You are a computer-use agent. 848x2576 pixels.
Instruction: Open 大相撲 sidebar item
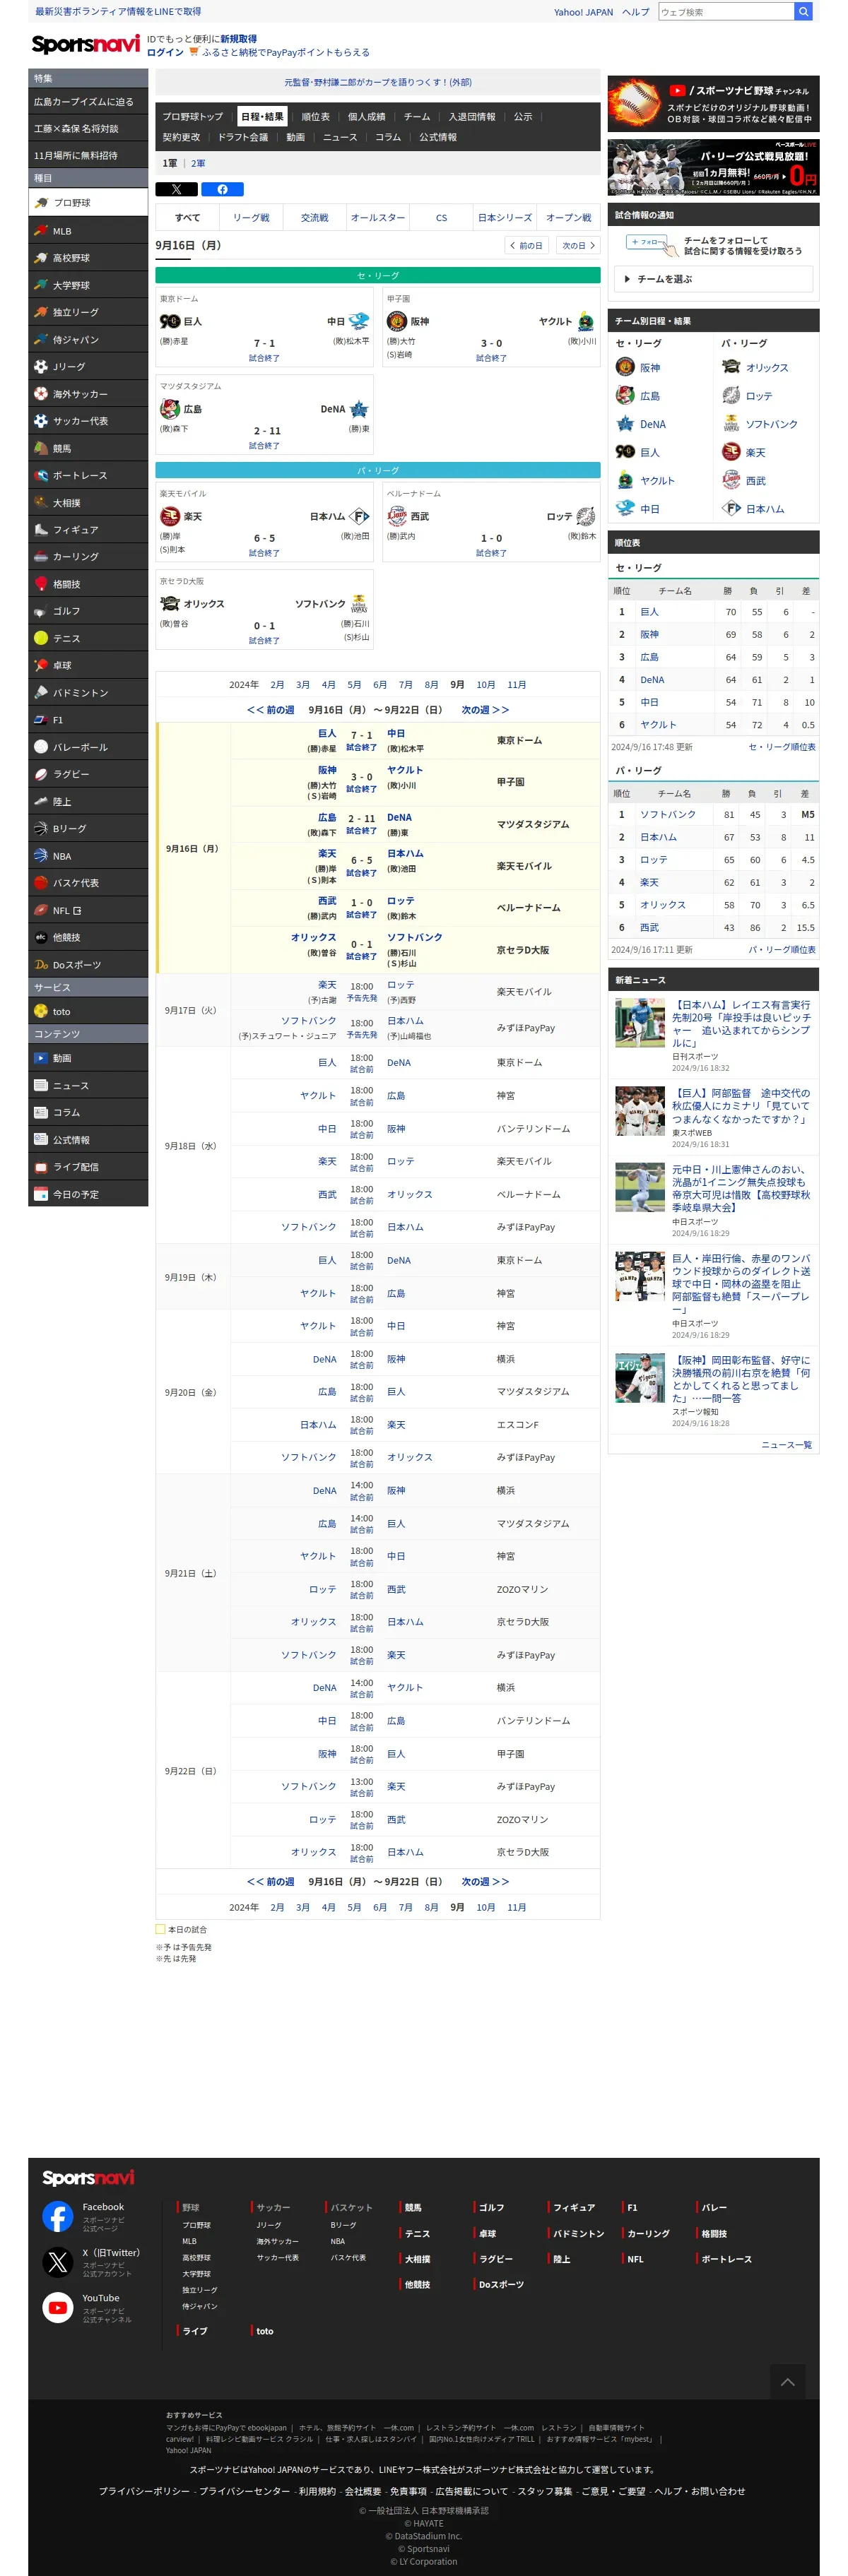point(88,503)
